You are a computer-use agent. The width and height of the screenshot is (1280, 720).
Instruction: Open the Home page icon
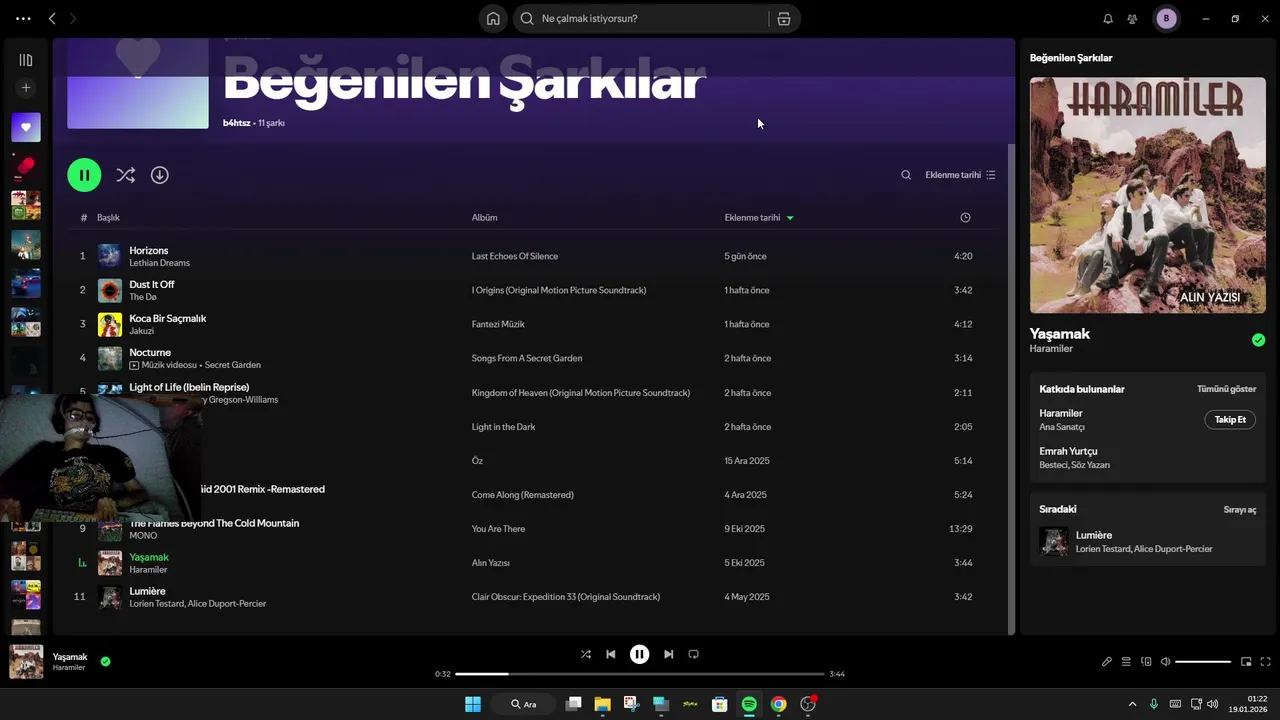click(x=493, y=18)
